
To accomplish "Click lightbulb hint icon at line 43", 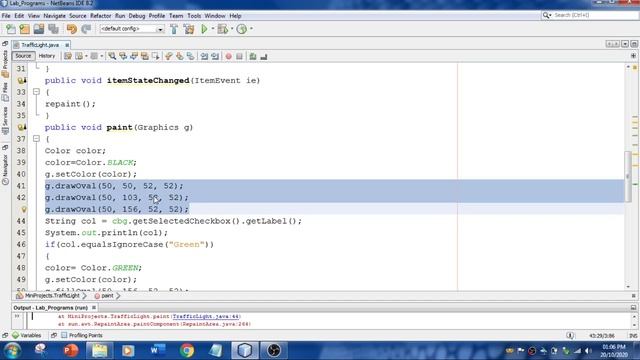I will click(24, 209).
